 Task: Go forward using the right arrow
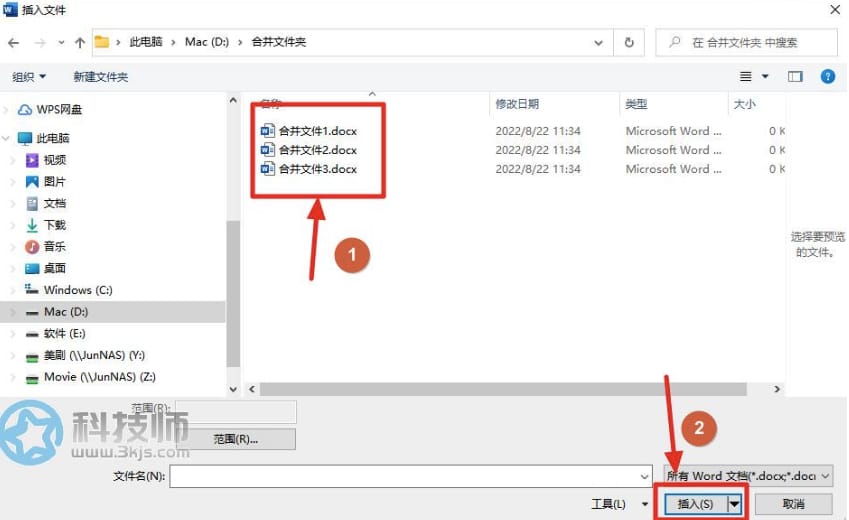coord(40,42)
